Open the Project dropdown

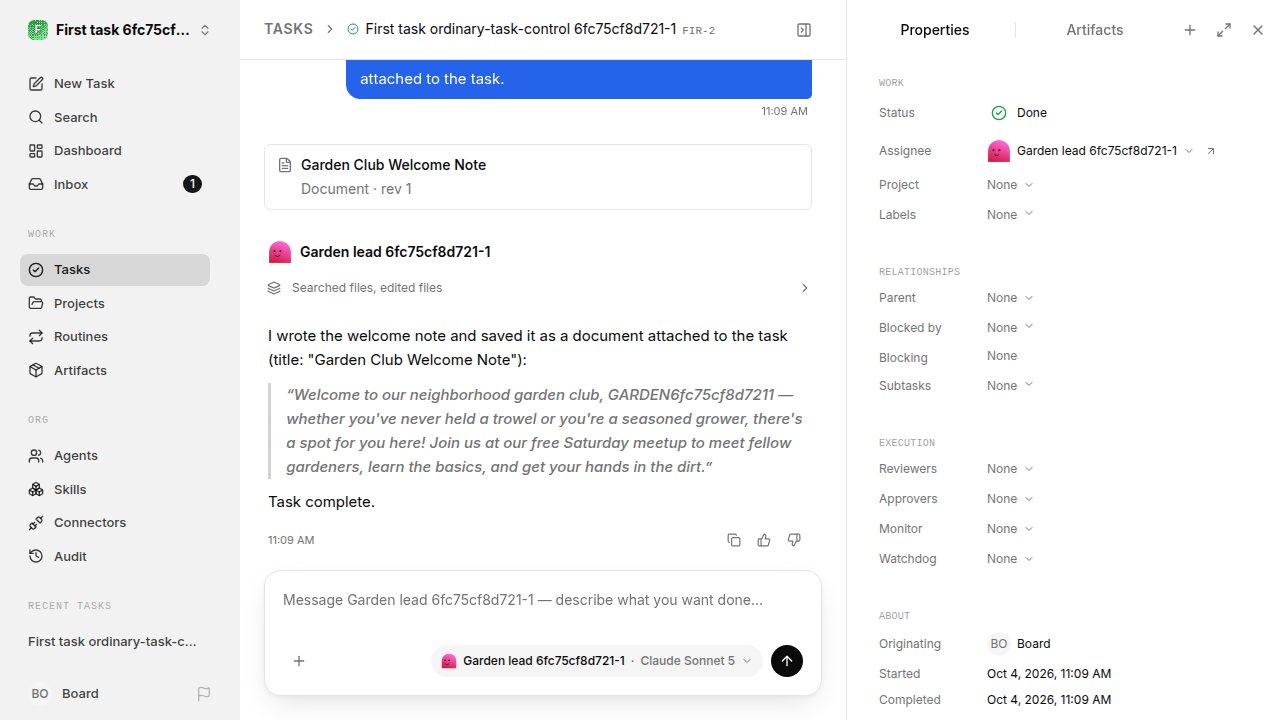click(1010, 185)
